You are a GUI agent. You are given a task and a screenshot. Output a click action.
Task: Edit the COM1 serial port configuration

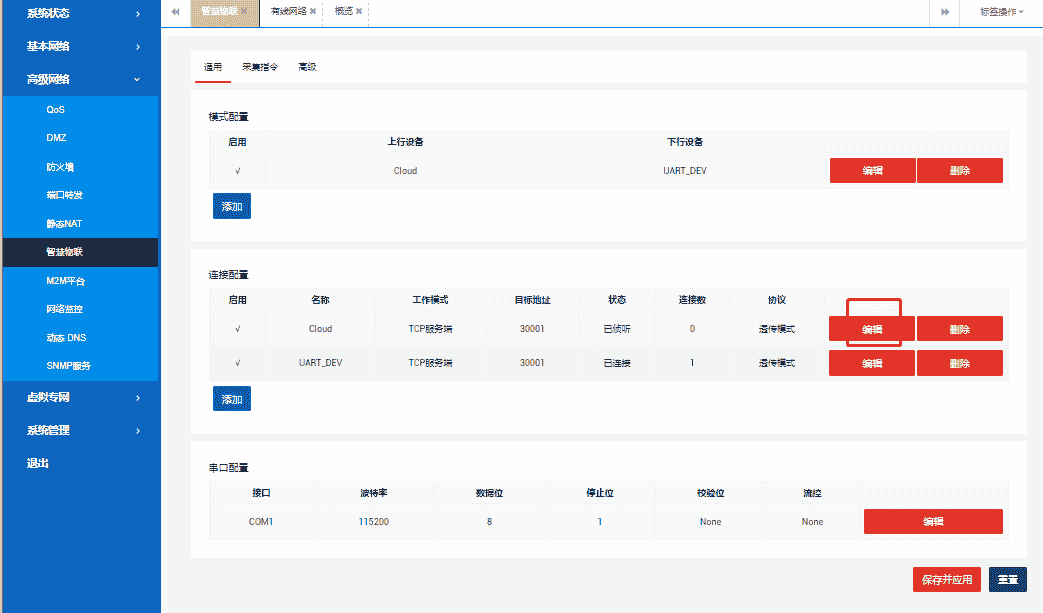click(x=932, y=522)
